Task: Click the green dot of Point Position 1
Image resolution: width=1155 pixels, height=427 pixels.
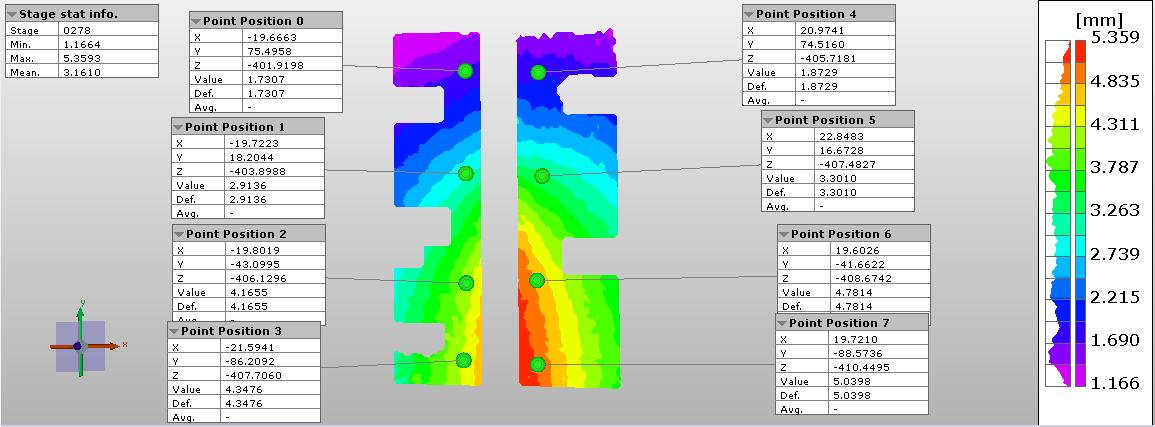Action: pos(465,173)
